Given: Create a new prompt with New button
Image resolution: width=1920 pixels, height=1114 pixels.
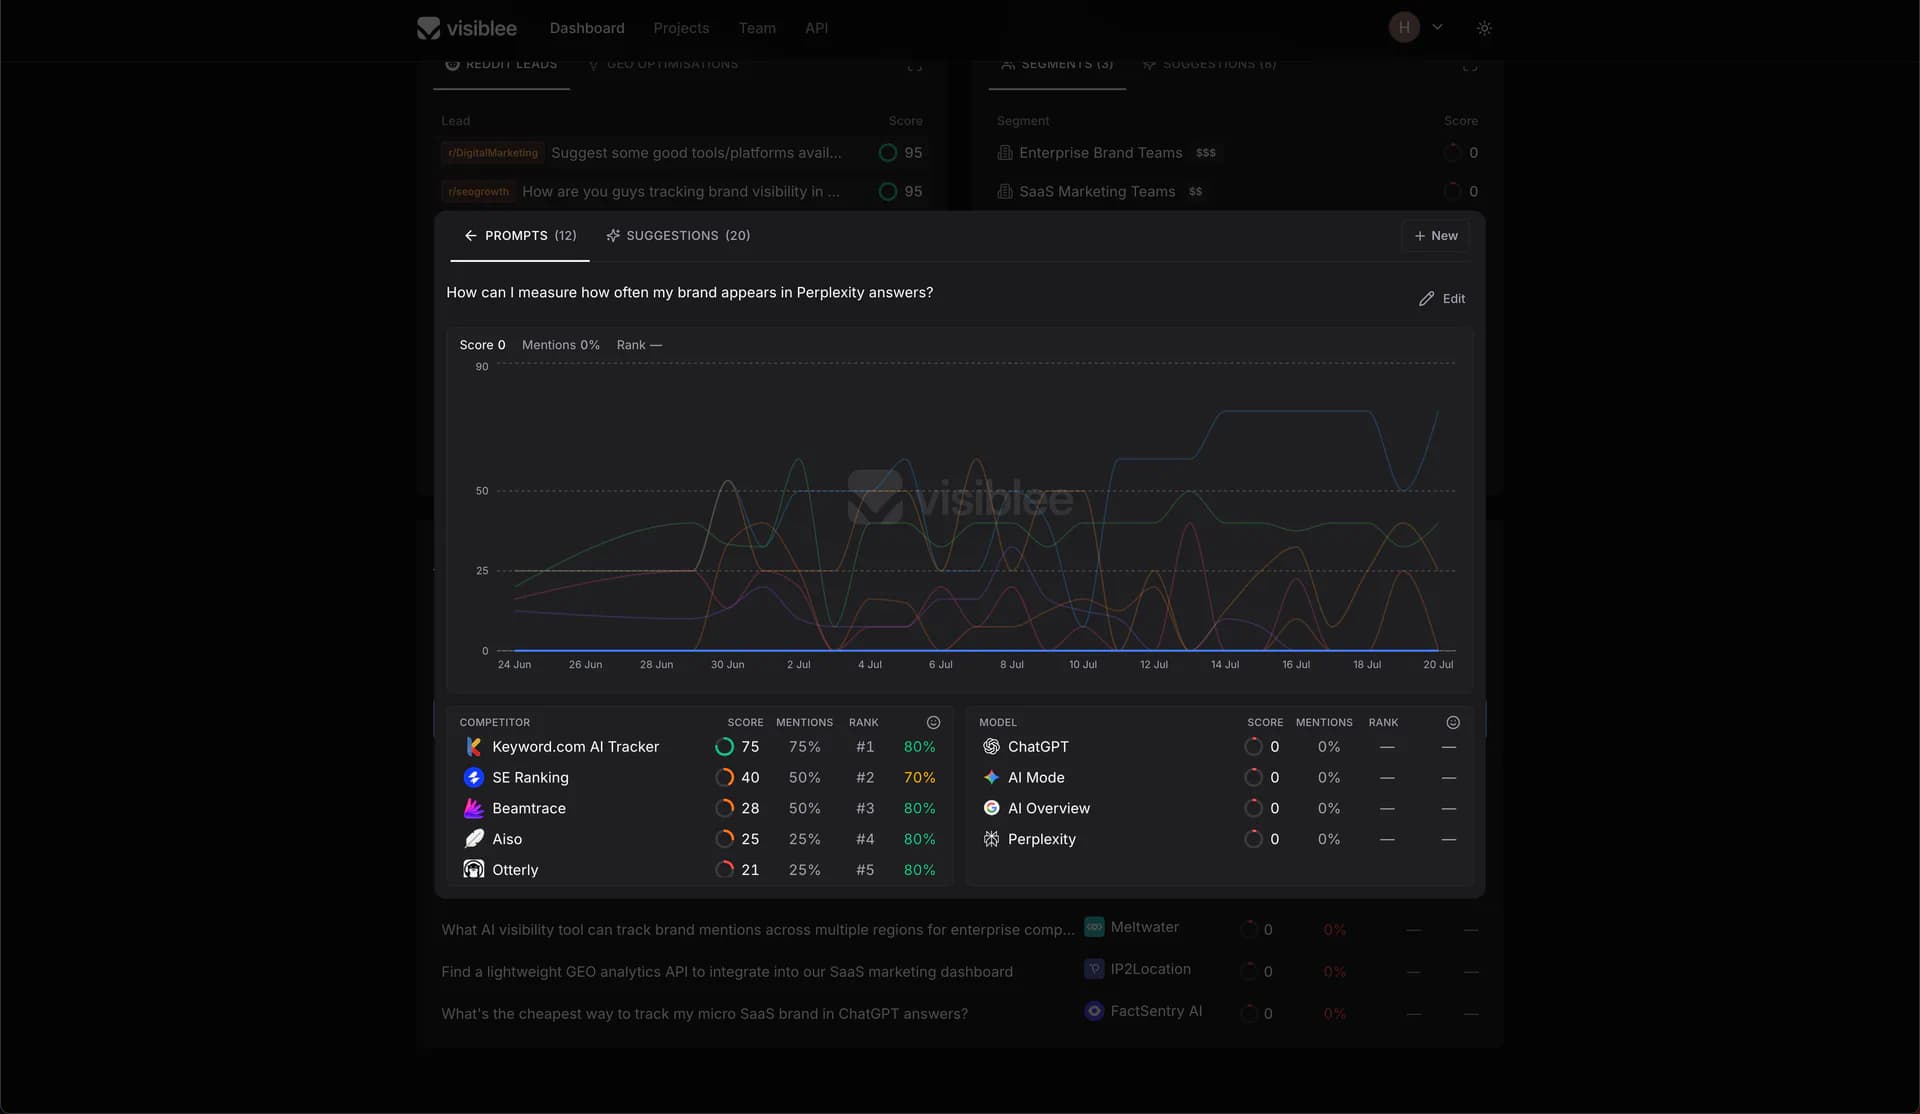Looking at the screenshot, I should pos(1435,236).
